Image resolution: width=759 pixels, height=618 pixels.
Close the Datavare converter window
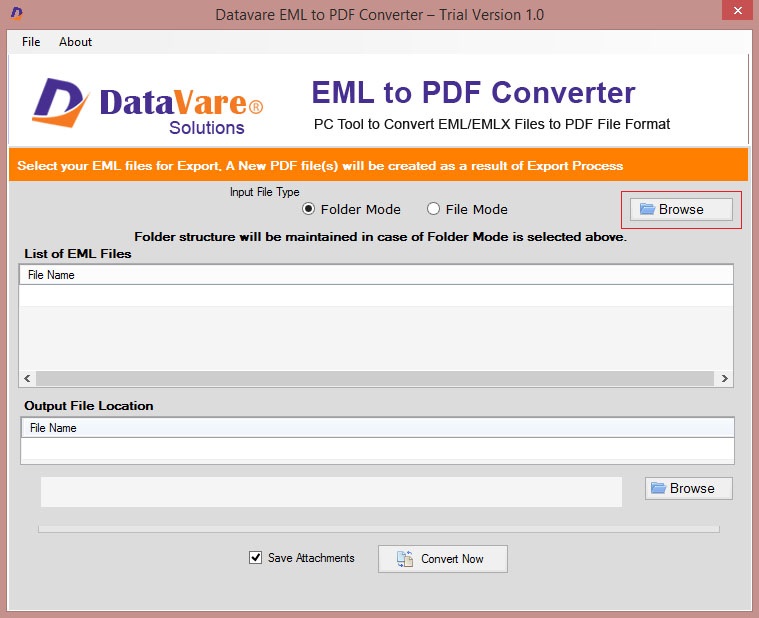click(x=738, y=10)
